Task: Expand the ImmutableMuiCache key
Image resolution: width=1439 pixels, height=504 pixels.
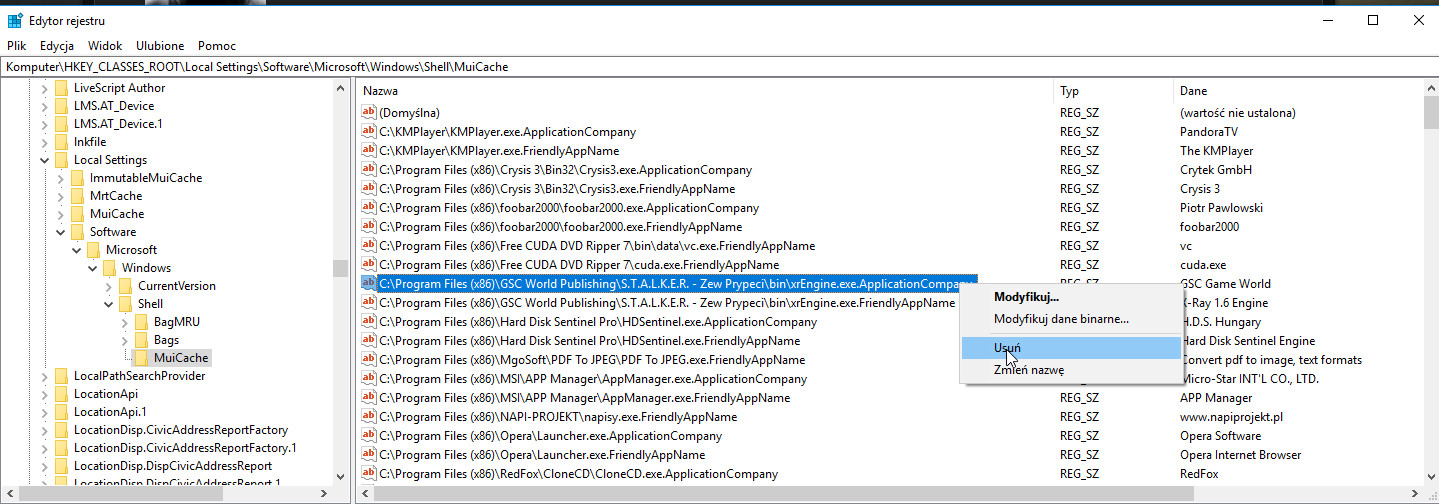Action: [61, 178]
